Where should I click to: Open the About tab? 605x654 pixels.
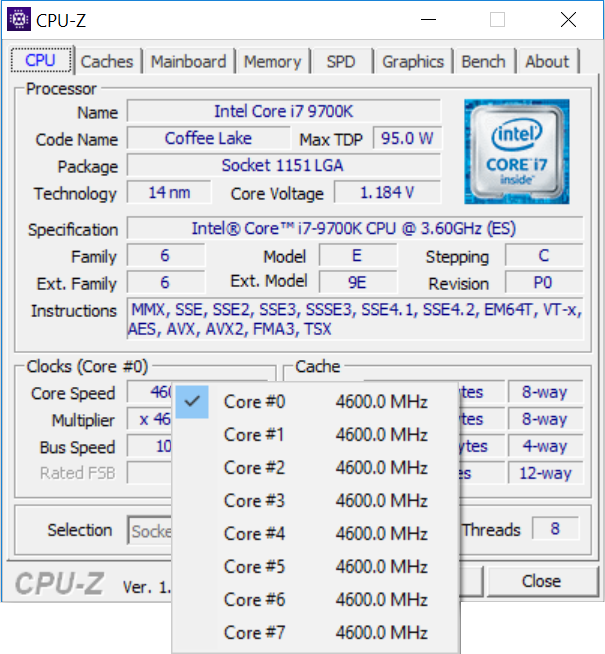pos(547,62)
